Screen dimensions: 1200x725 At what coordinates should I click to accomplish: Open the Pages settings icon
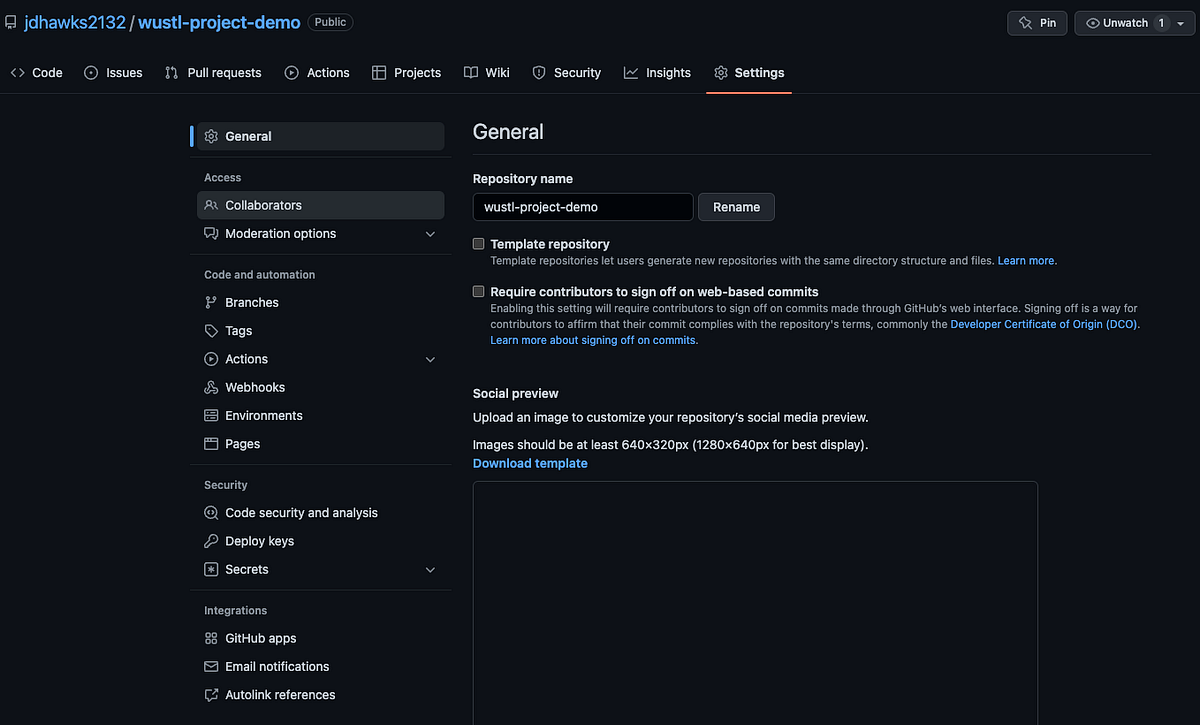pyautogui.click(x=210, y=444)
